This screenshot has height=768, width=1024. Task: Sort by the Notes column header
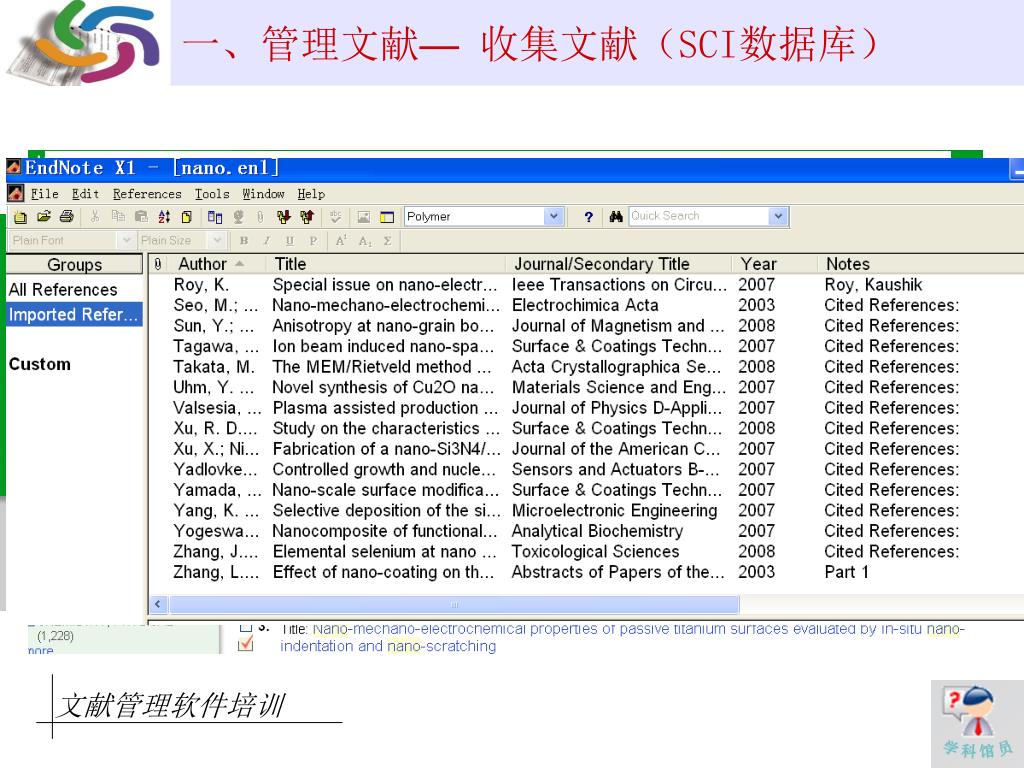point(920,264)
